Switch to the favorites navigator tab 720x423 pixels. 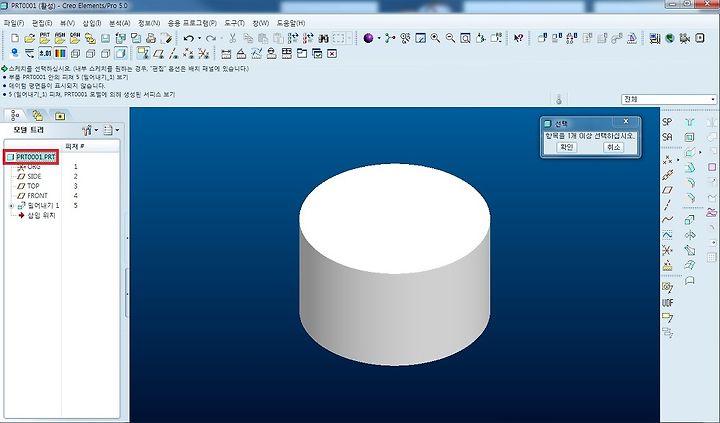click(60, 116)
